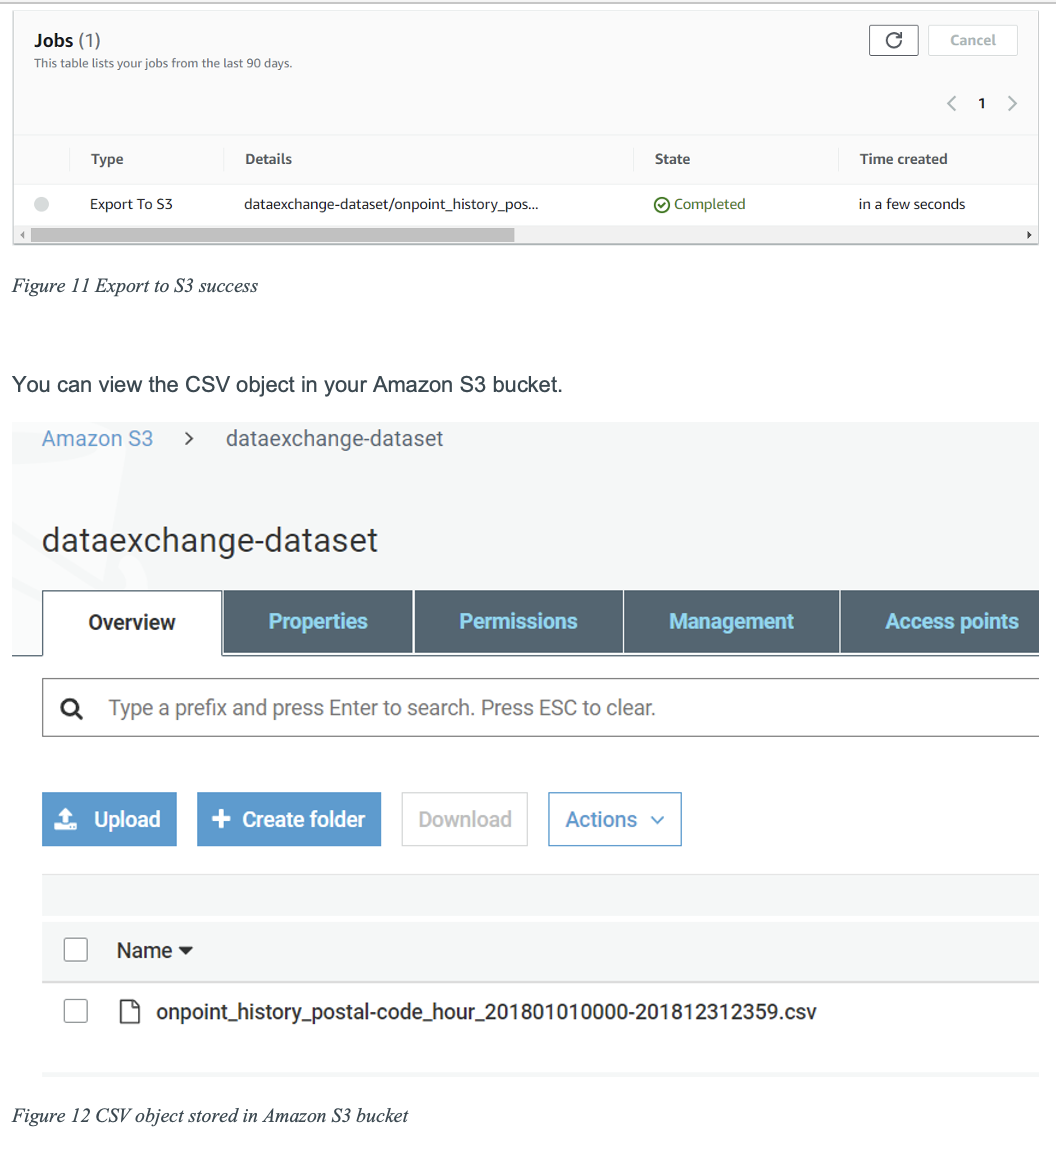Go to previous page of jobs

(x=951, y=103)
